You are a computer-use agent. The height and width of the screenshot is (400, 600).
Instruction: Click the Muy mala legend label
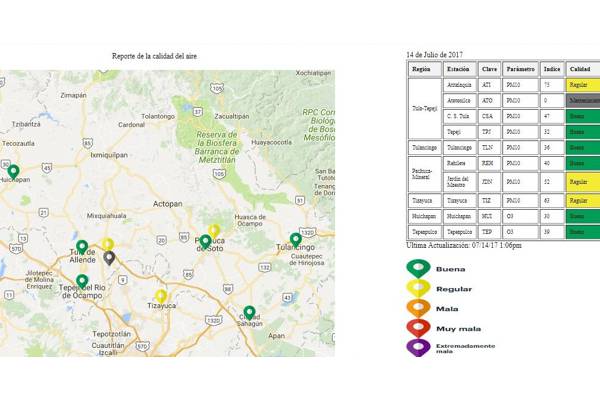point(458,329)
